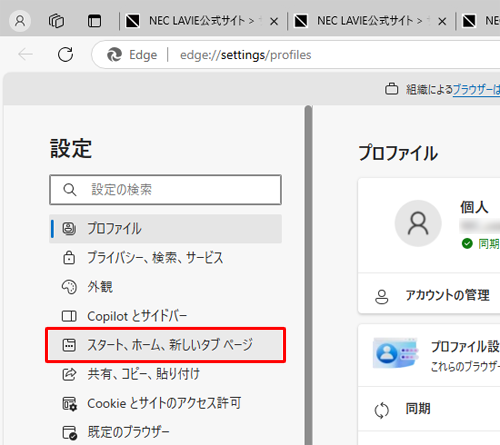This screenshot has width=500, height=445.
Task: Click the person icon beside アカウントの管理
Action: click(382, 296)
